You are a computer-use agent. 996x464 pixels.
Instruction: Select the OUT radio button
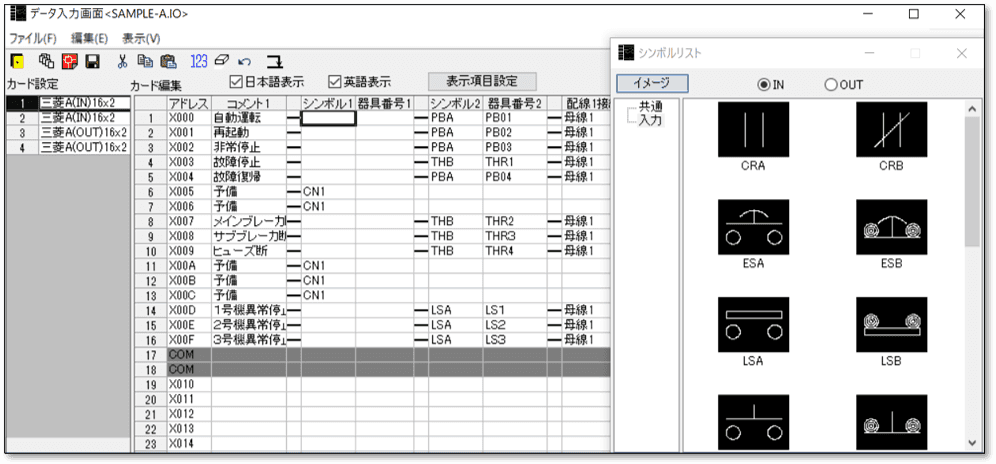pyautogui.click(x=831, y=85)
